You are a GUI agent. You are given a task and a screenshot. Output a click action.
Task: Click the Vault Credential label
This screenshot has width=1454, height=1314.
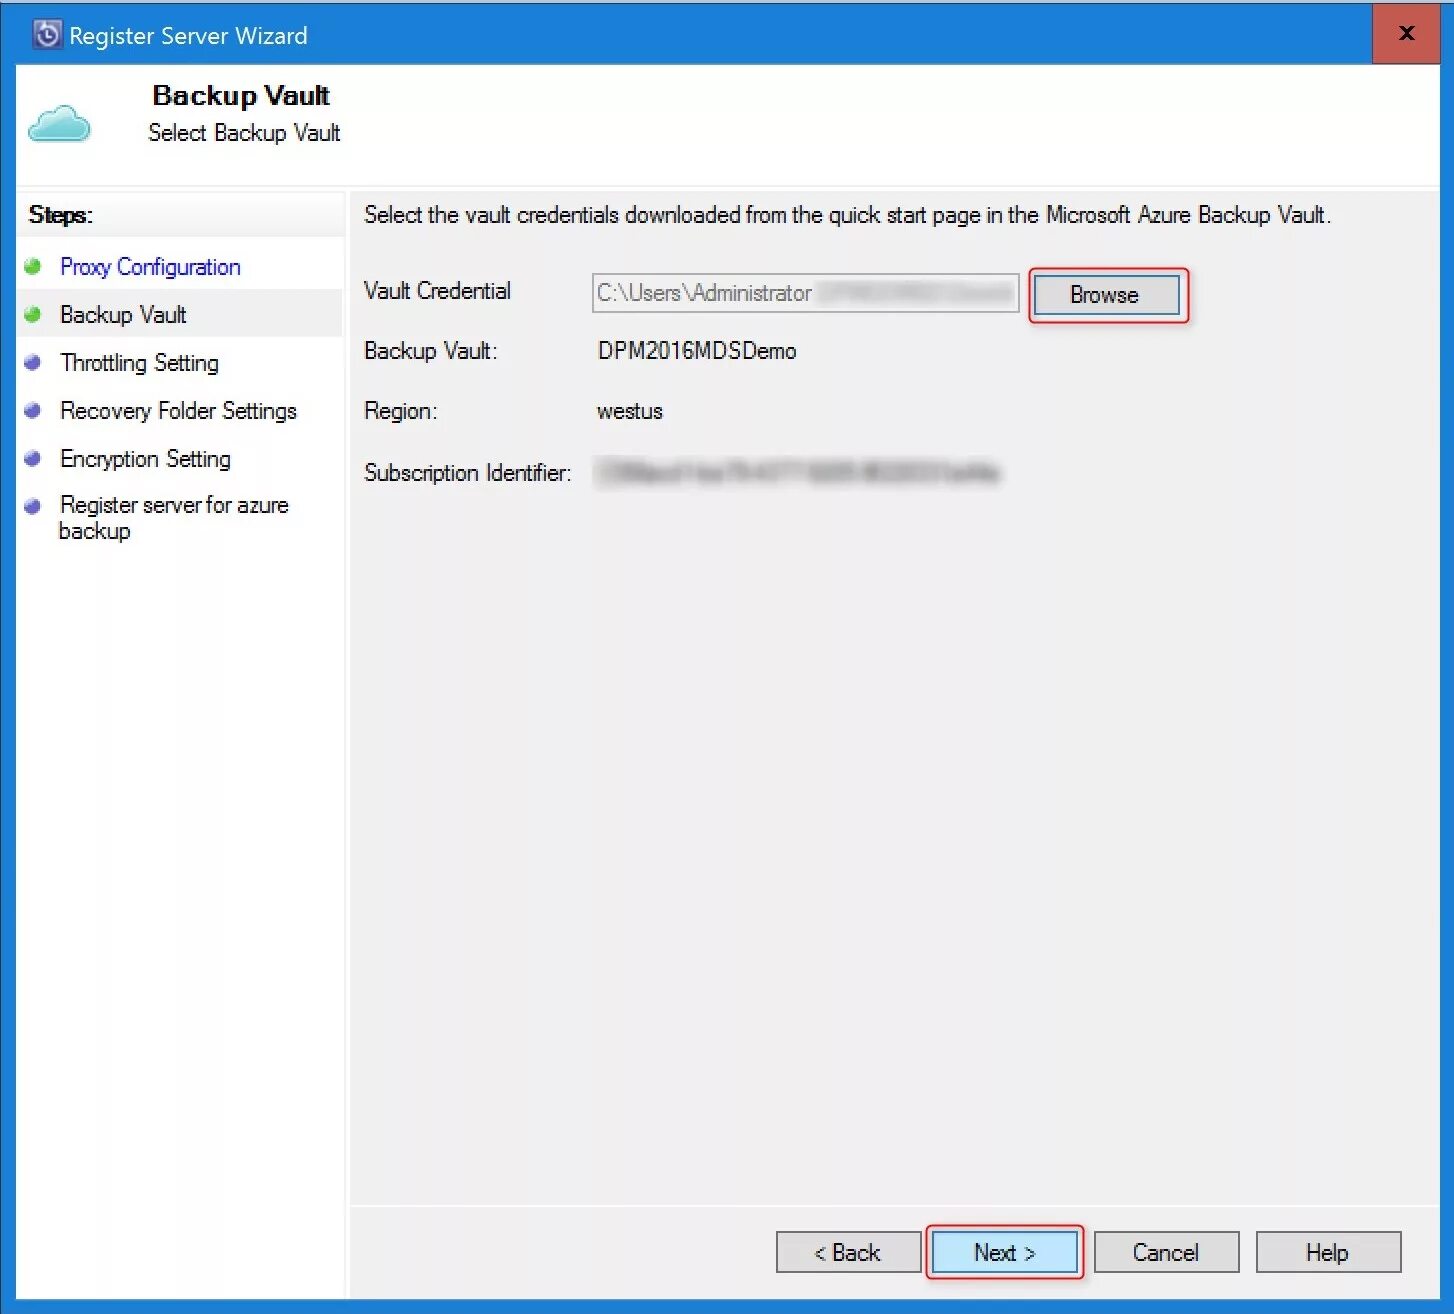[437, 291]
